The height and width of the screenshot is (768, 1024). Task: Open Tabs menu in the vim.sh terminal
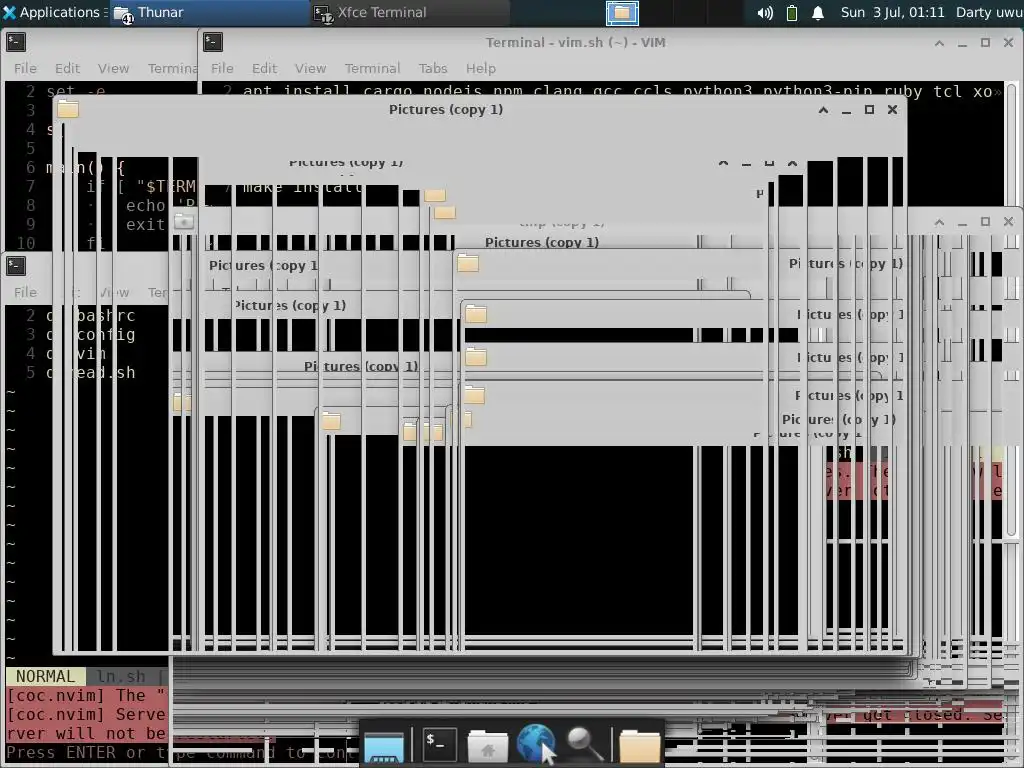pyautogui.click(x=432, y=68)
